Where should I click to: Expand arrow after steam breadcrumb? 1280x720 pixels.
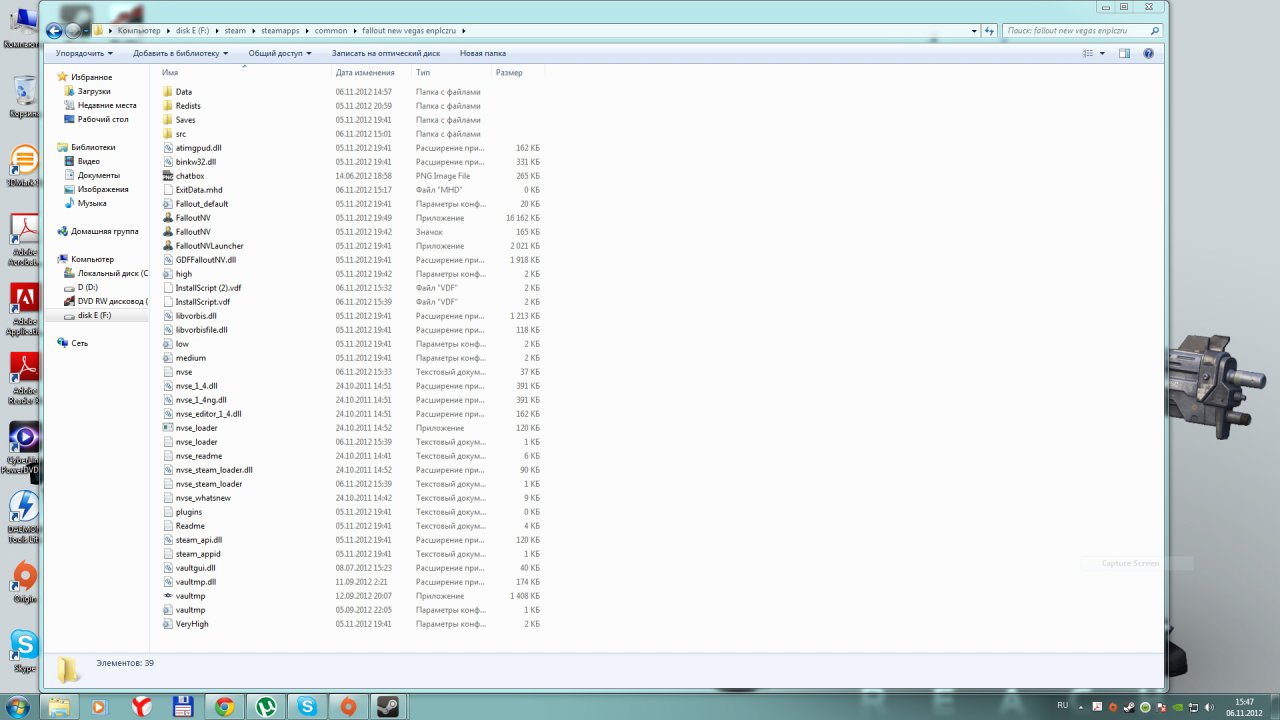click(x=253, y=31)
